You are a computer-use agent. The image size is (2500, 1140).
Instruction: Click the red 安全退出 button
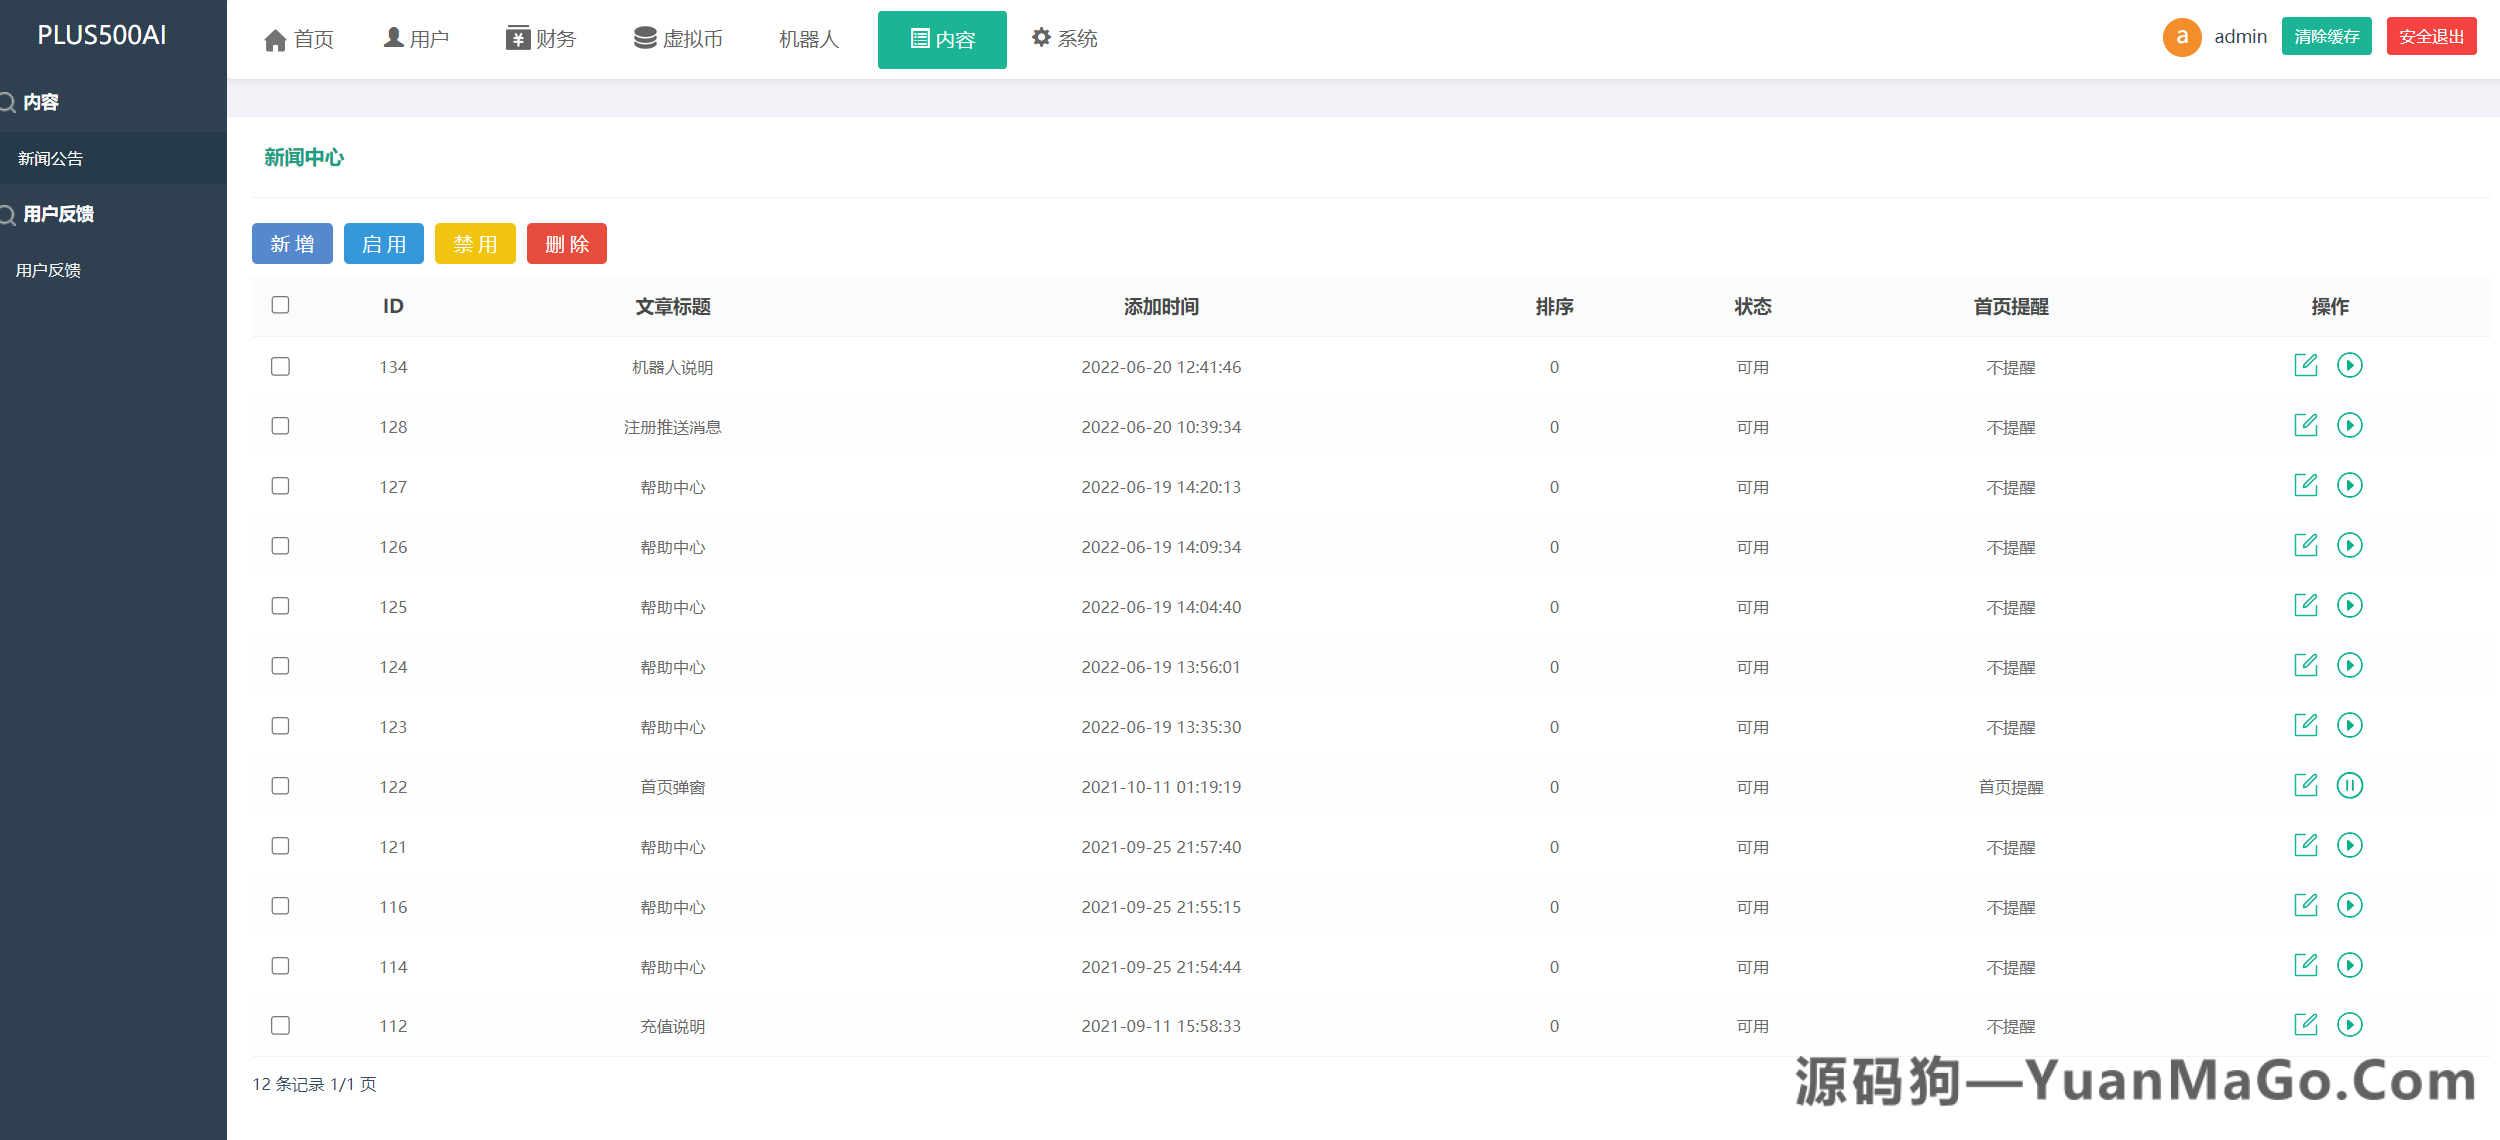pos(2430,37)
